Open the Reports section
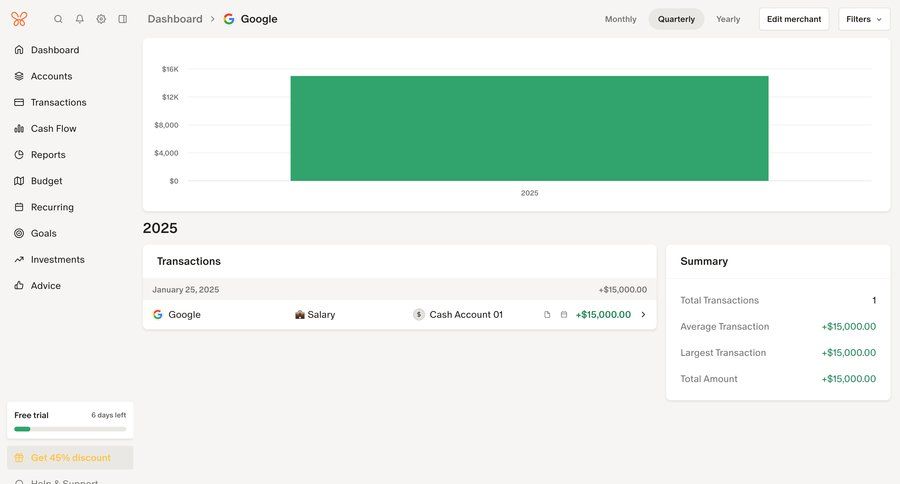 click(48, 154)
